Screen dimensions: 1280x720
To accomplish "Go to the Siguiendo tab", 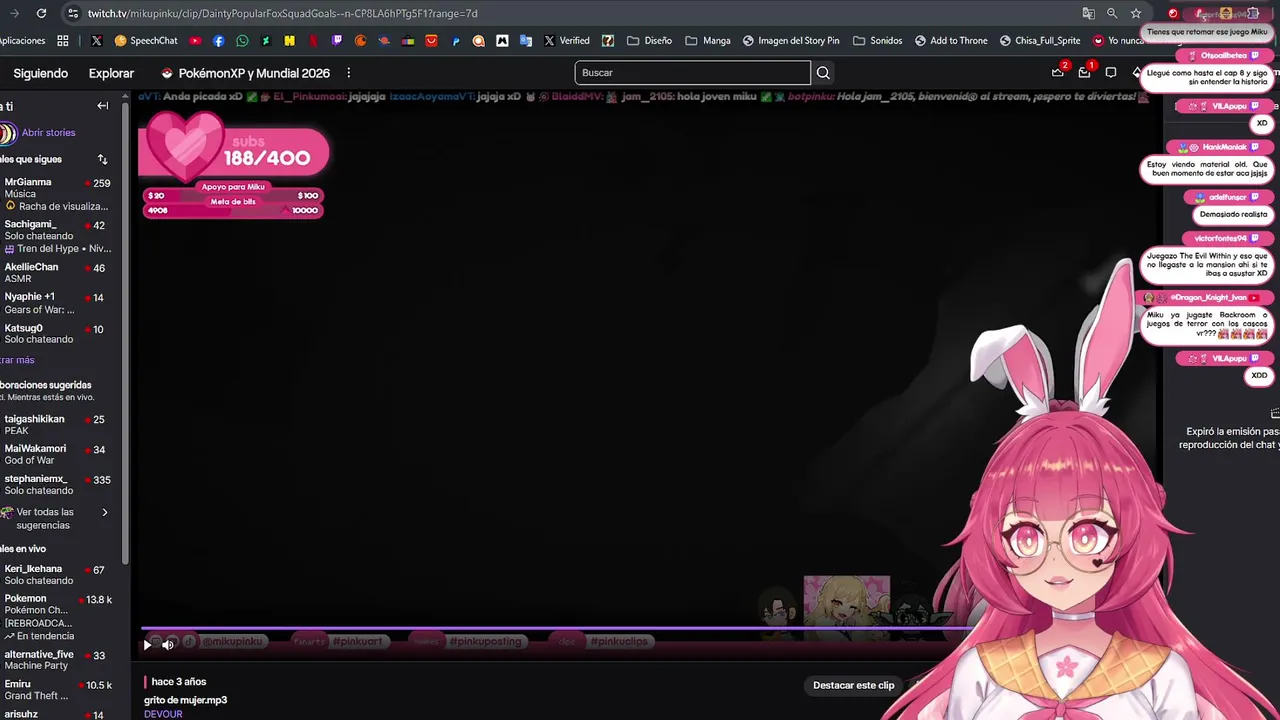I will coord(41,73).
